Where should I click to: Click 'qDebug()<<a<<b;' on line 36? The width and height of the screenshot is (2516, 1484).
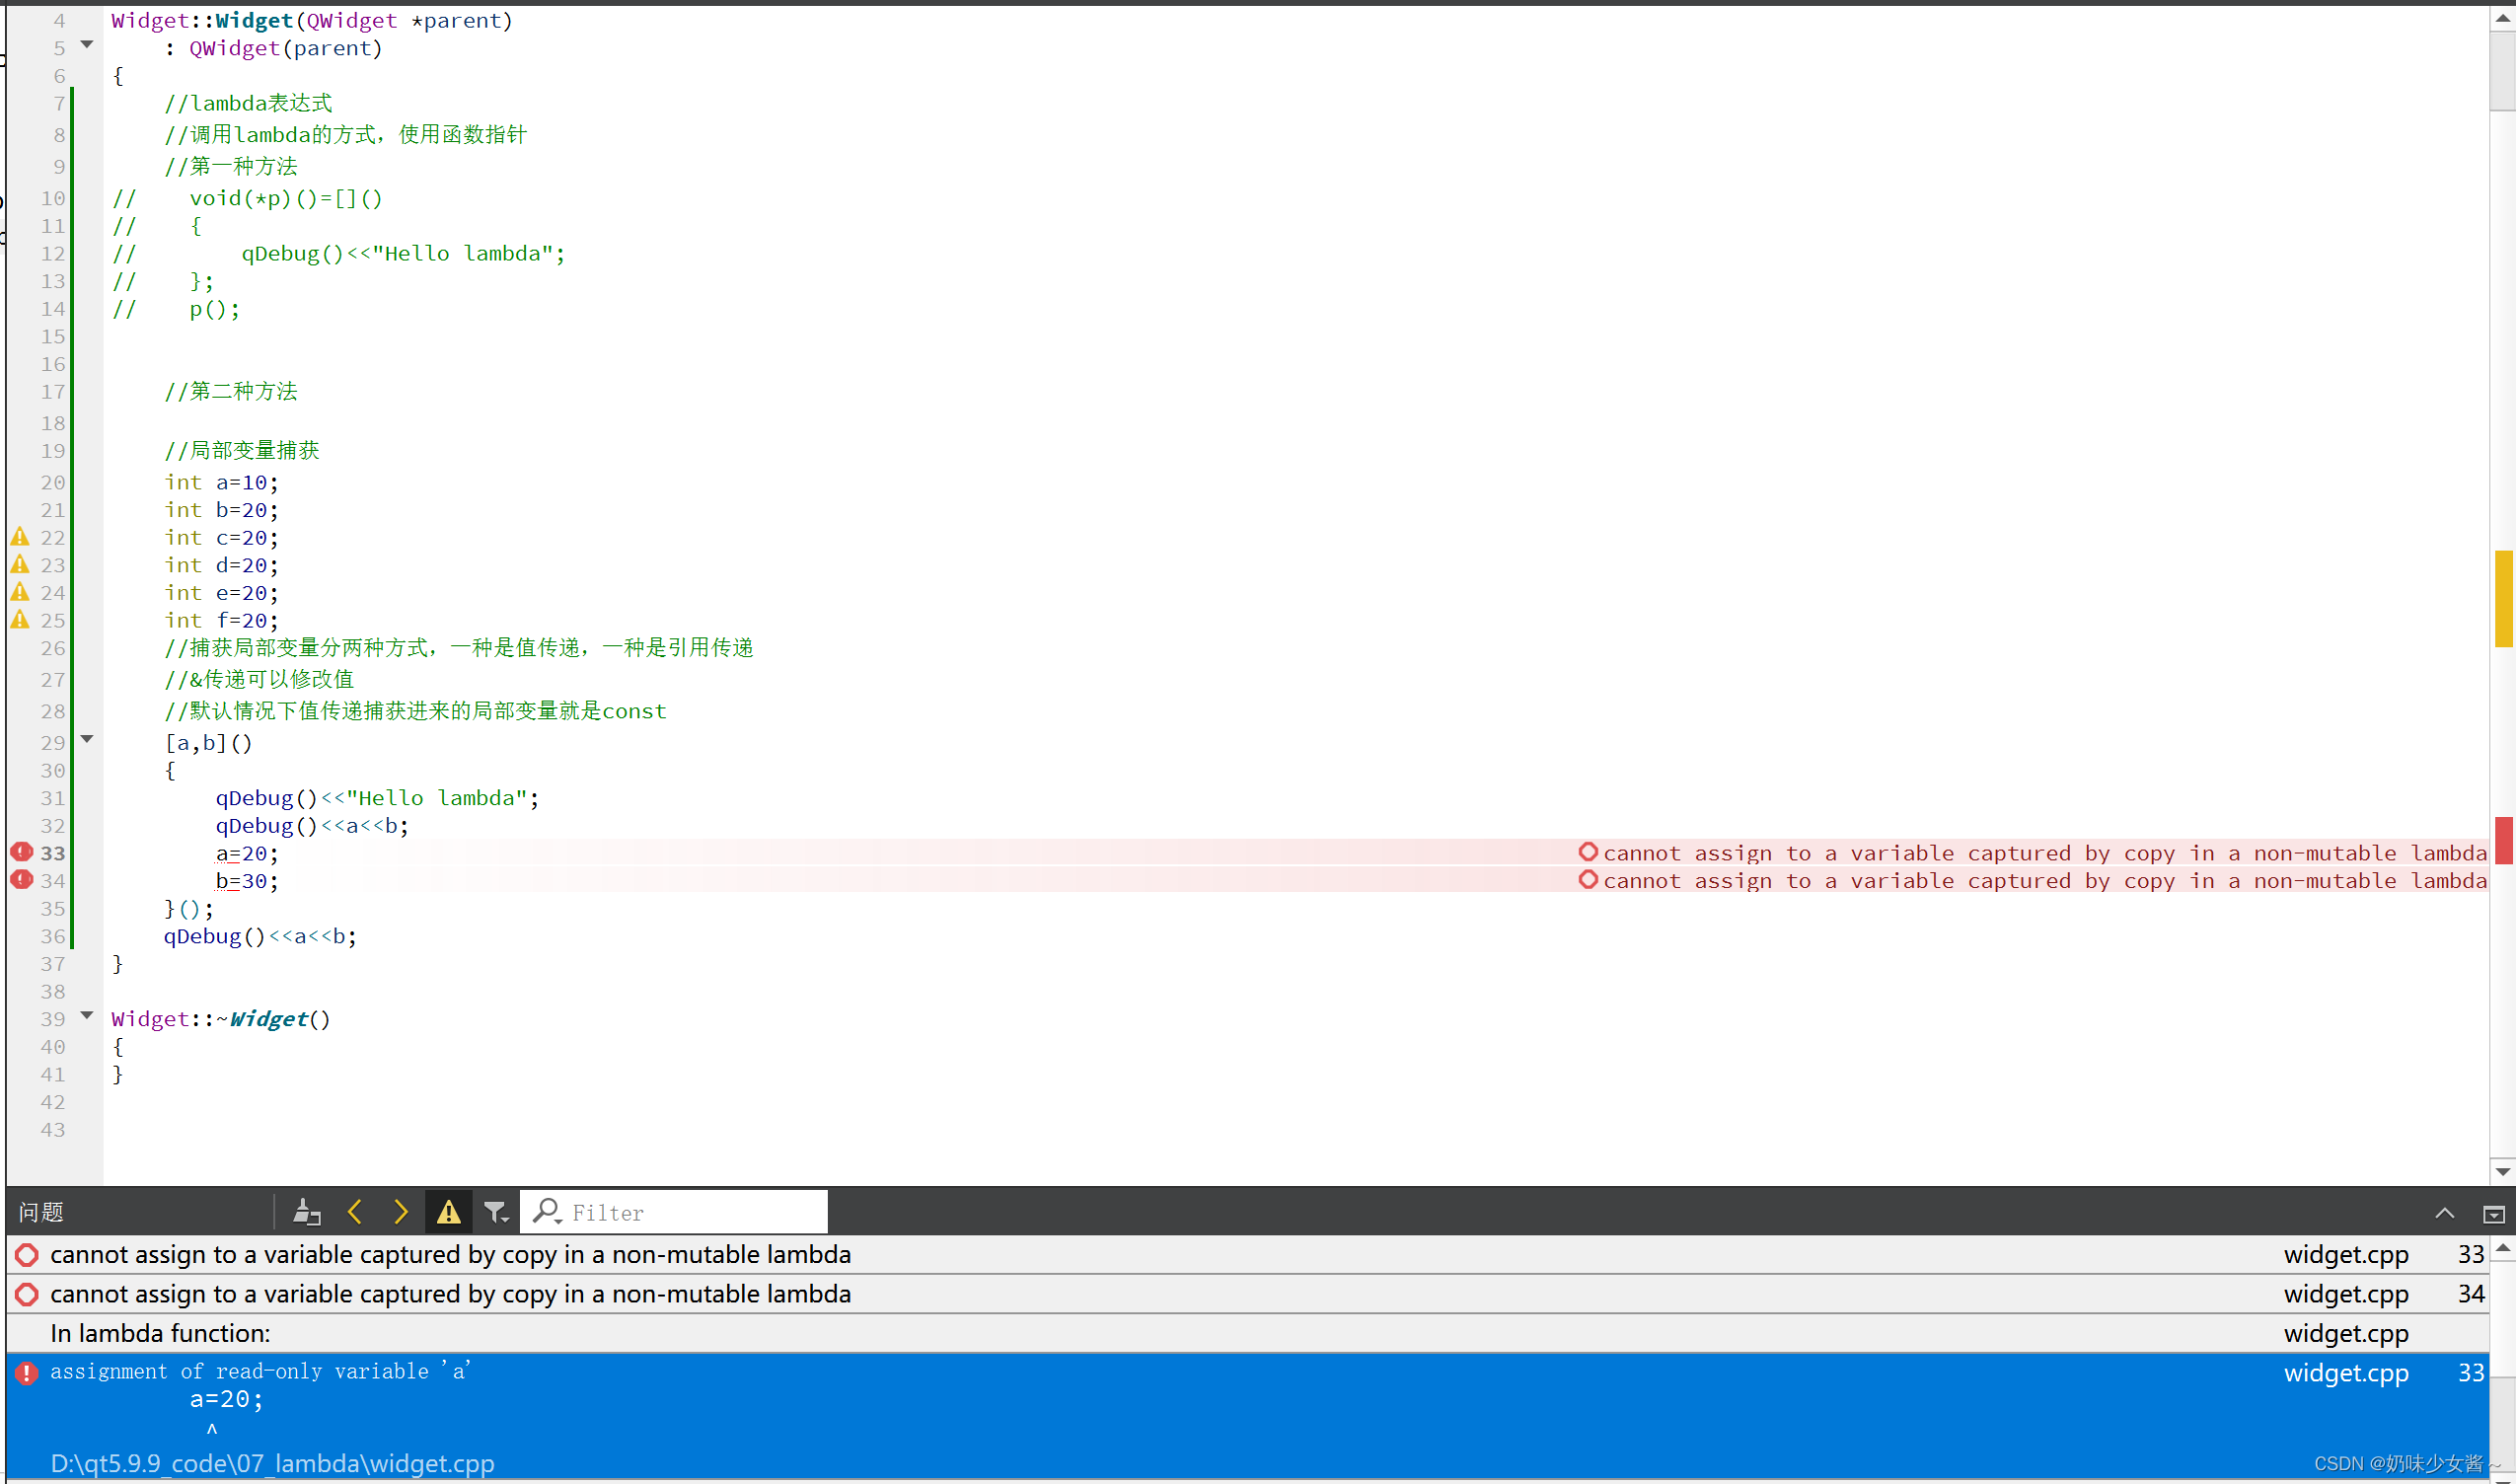pyautogui.click(x=260, y=937)
